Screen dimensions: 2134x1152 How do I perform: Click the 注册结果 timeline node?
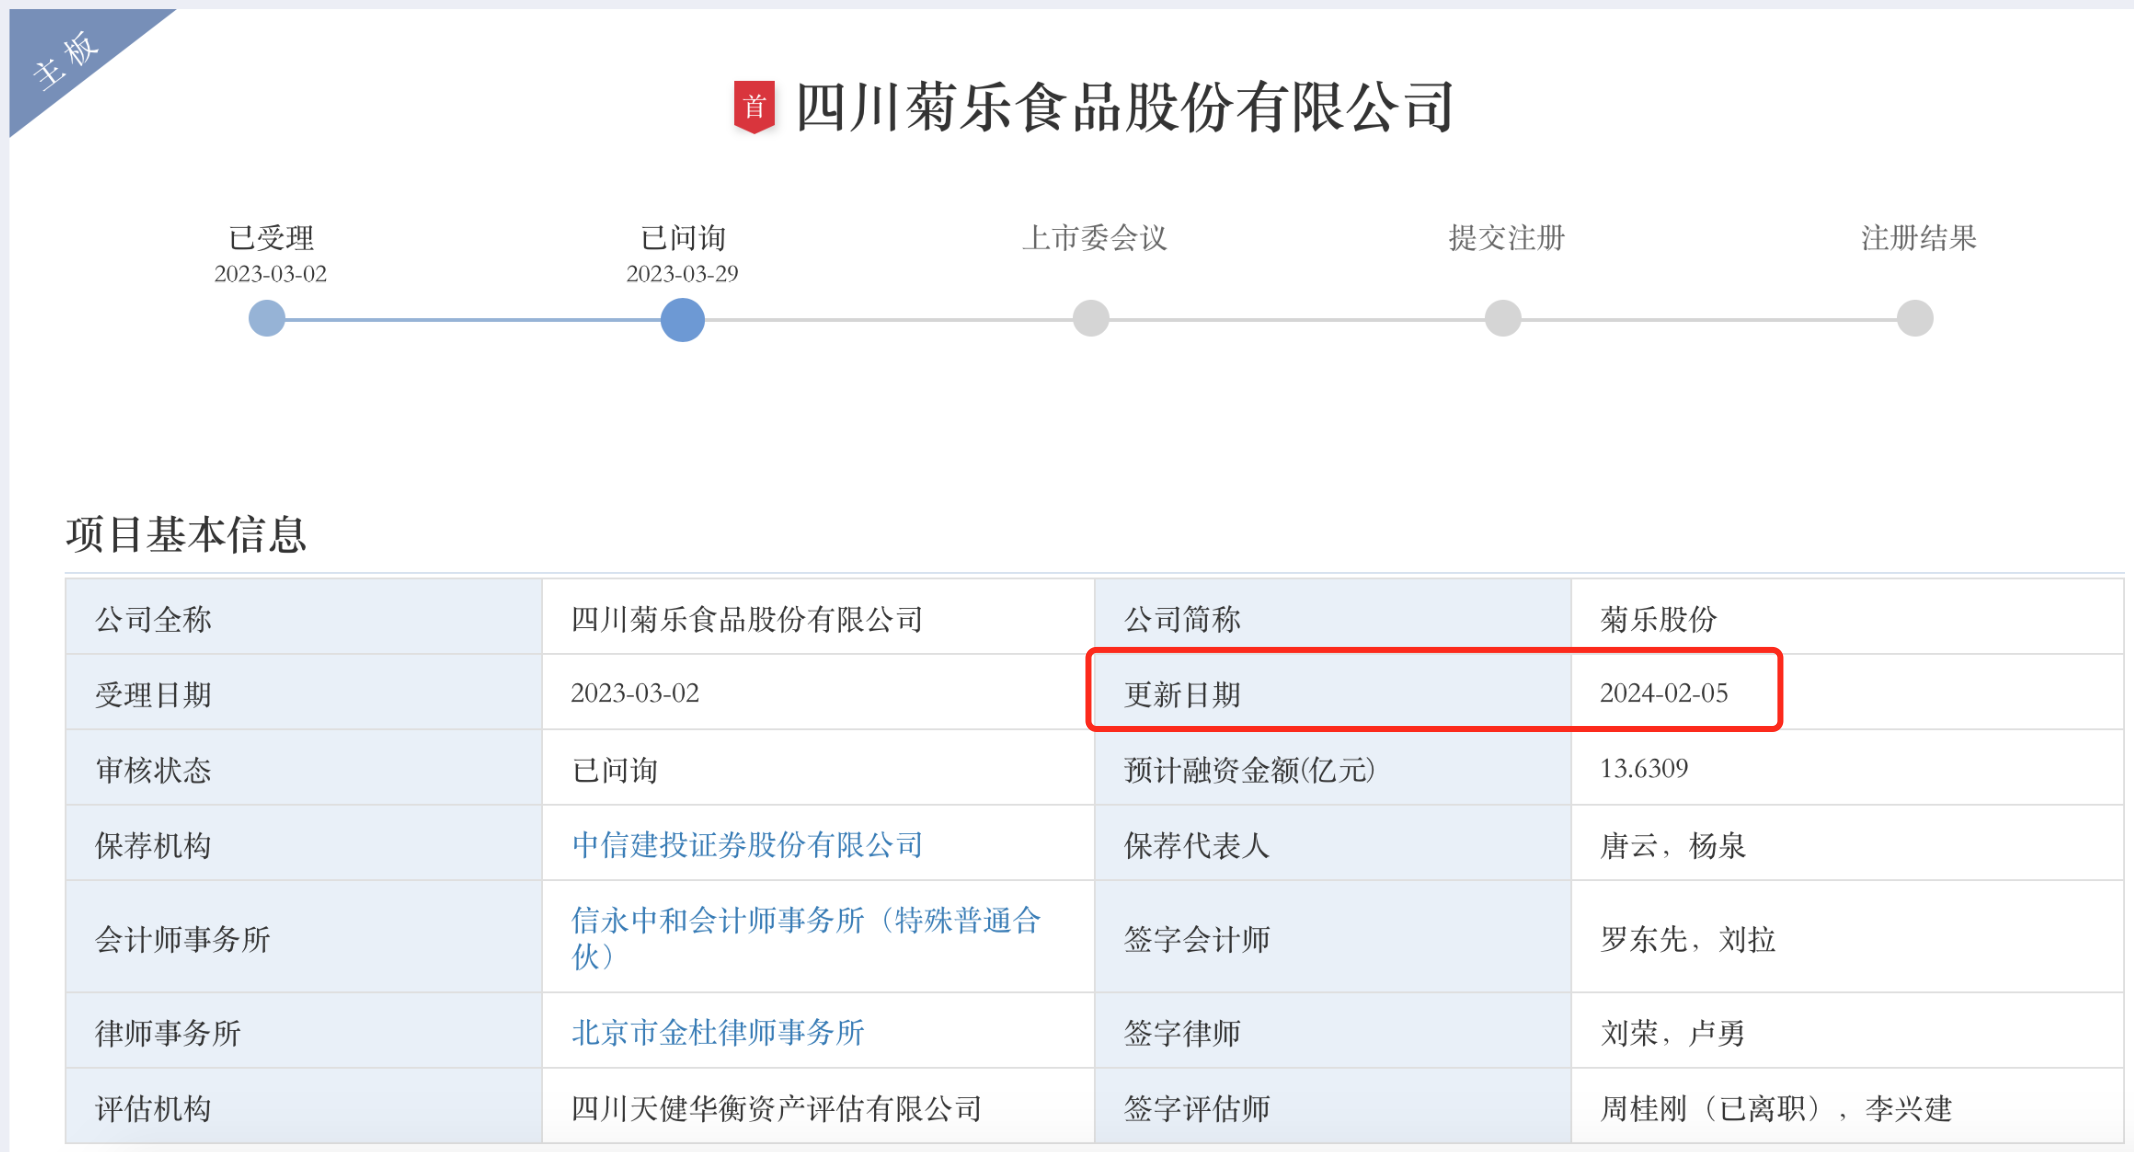click(1915, 319)
